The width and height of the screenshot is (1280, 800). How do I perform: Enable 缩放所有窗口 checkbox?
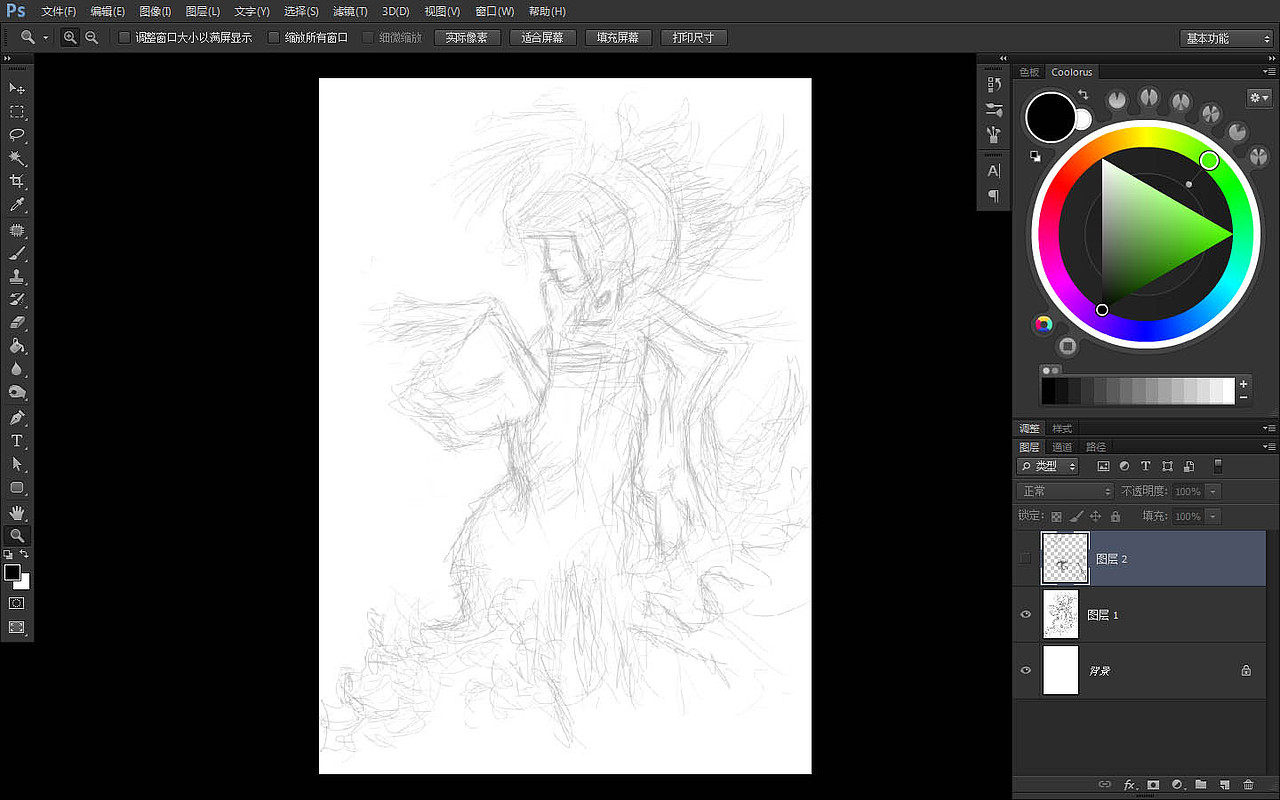275,38
